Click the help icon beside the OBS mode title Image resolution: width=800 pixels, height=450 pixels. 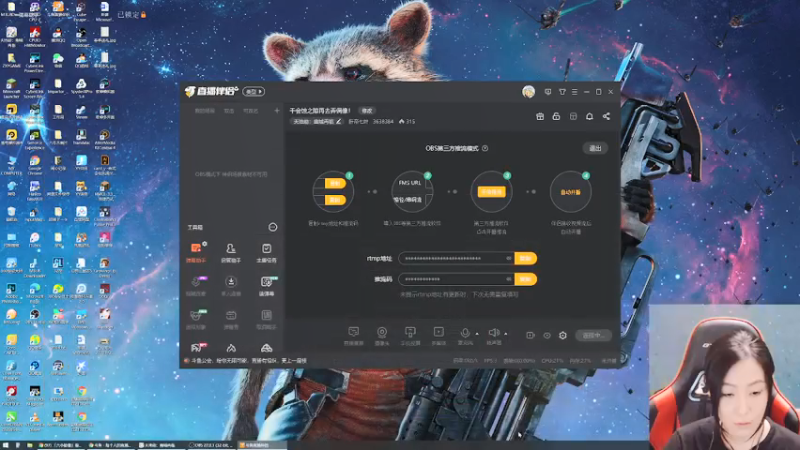click(485, 148)
